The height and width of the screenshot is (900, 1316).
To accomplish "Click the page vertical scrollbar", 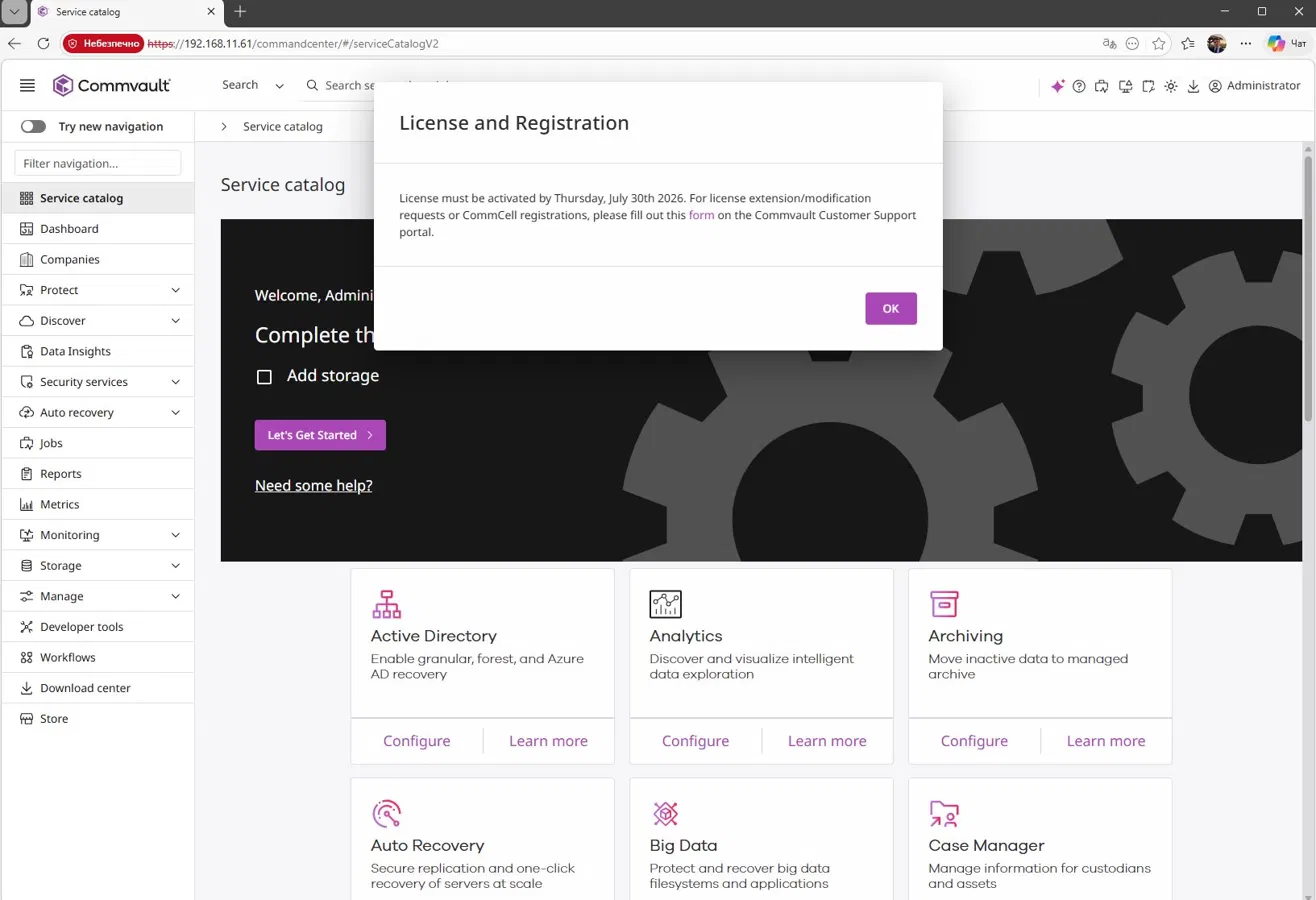I will click(1309, 289).
